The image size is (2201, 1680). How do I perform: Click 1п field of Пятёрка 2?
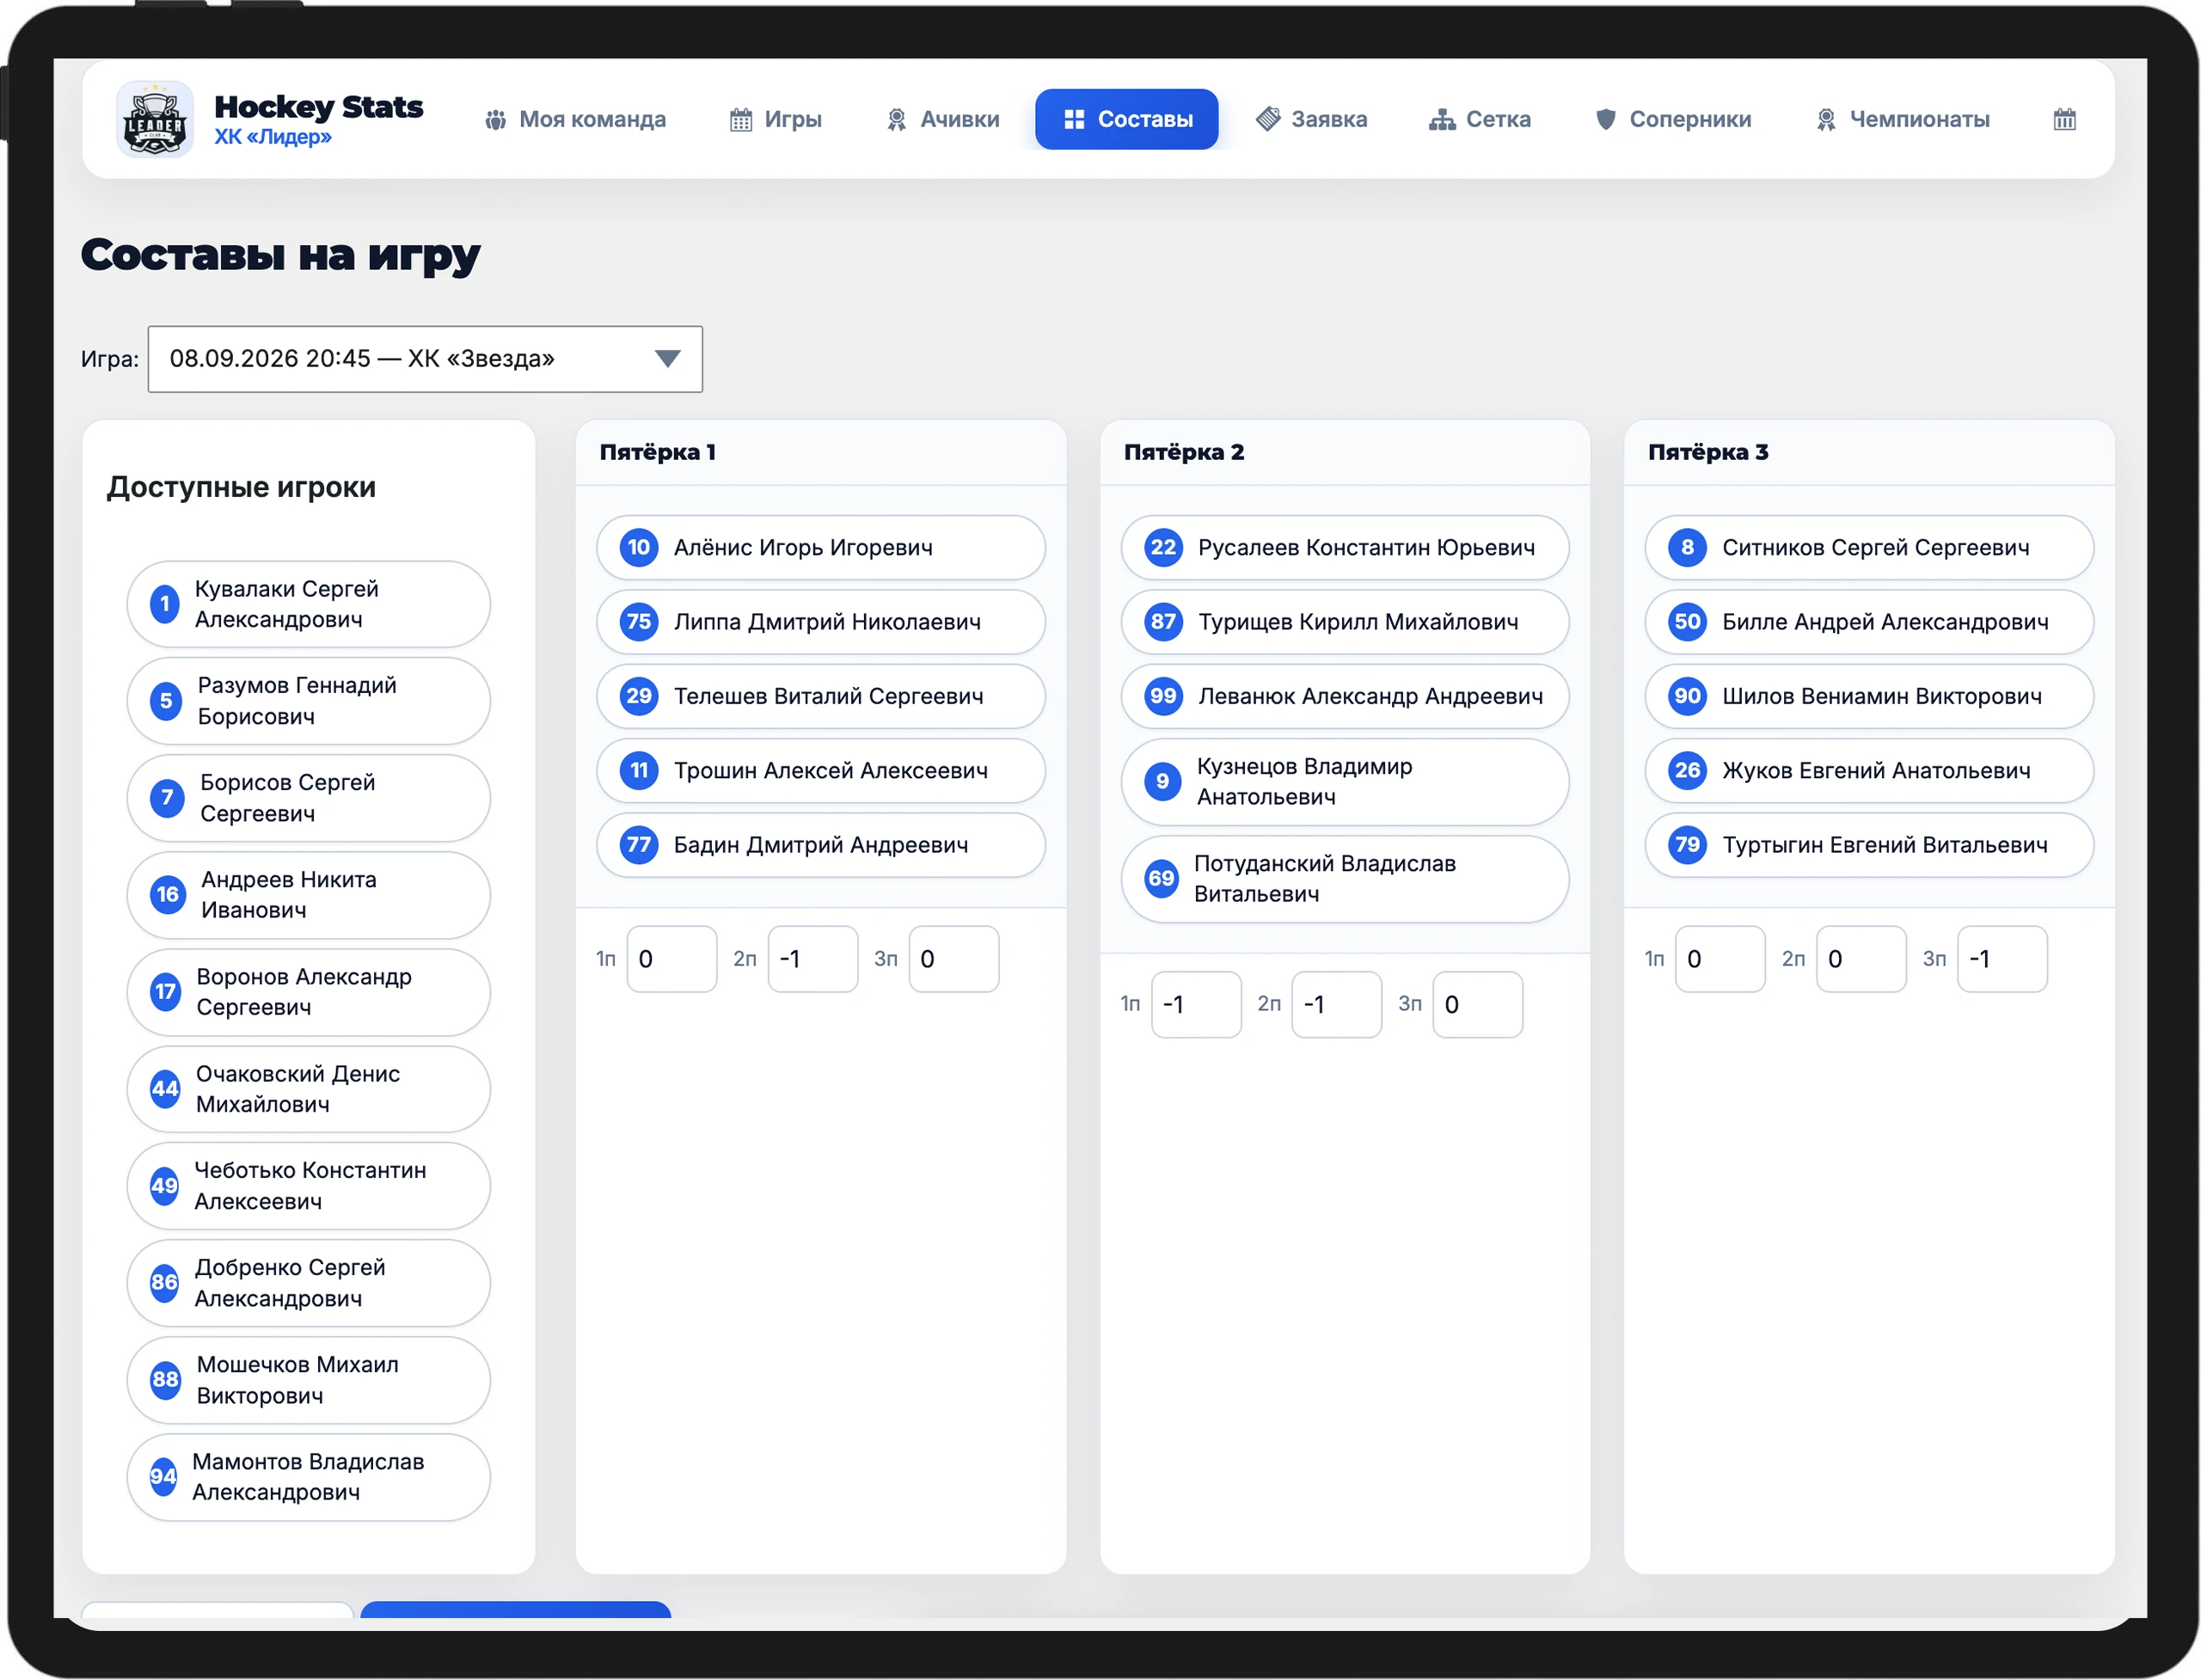point(1195,1004)
